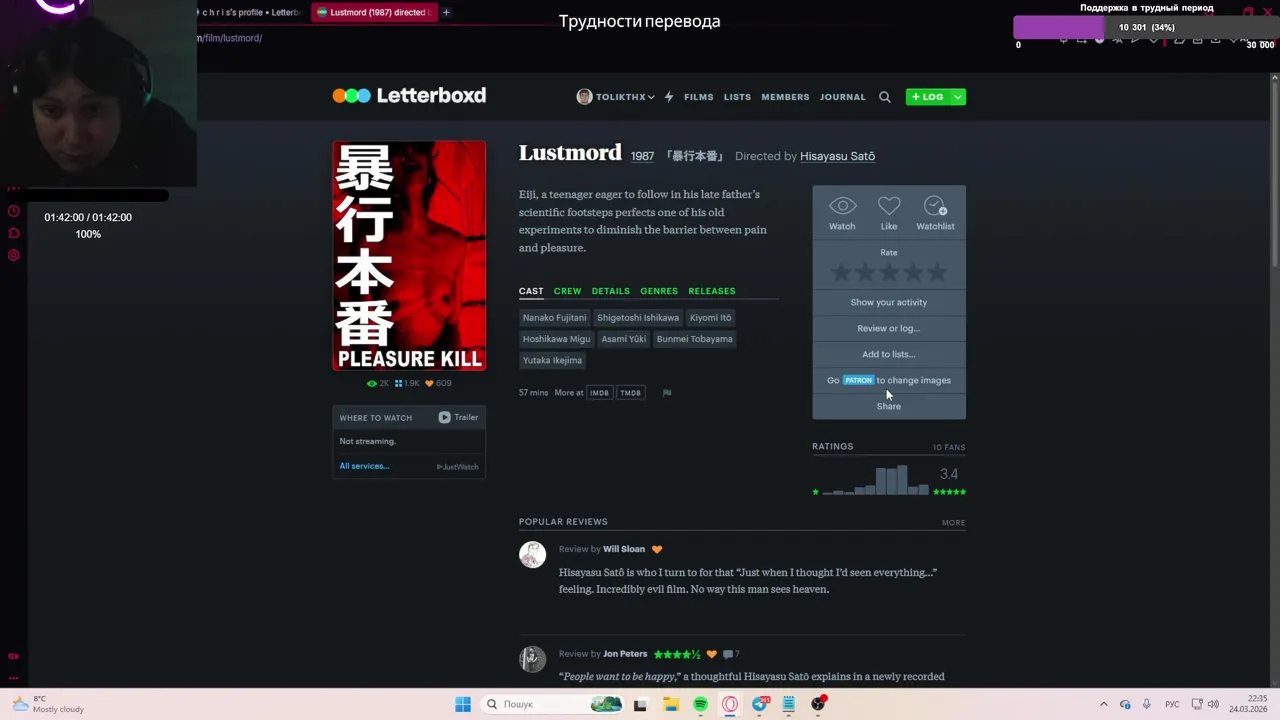Open reviewer Will Sloan's name

(x=624, y=549)
